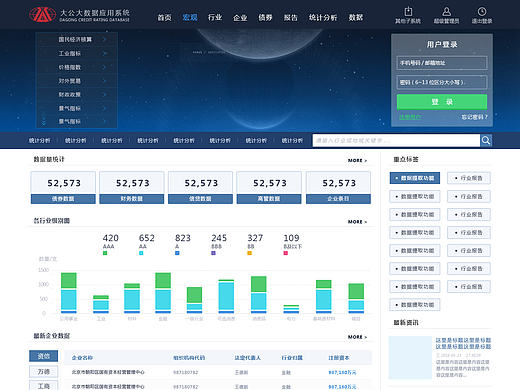Viewport: 520px width, 390px height.
Task: Switch to the 工商 table tab
Action: 43,385
